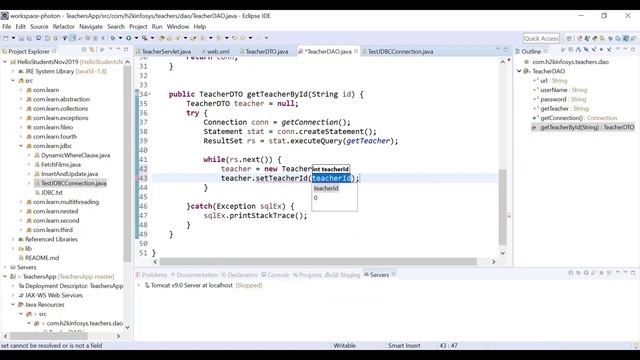
Task: Select getTeacherById method in Outline
Action: [x=587, y=127]
